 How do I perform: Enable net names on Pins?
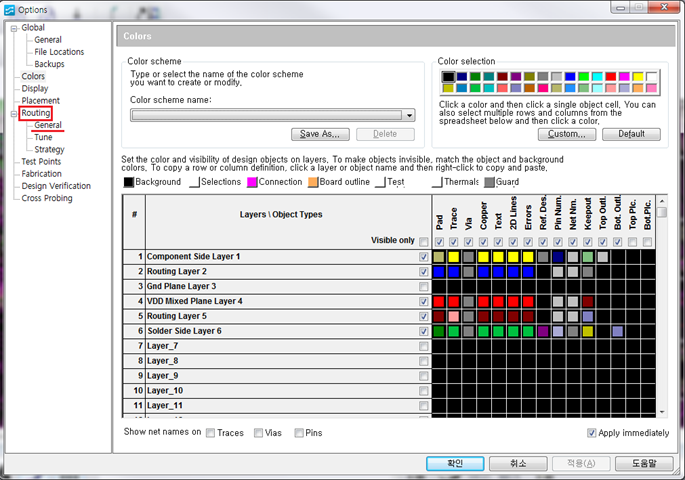coord(299,433)
